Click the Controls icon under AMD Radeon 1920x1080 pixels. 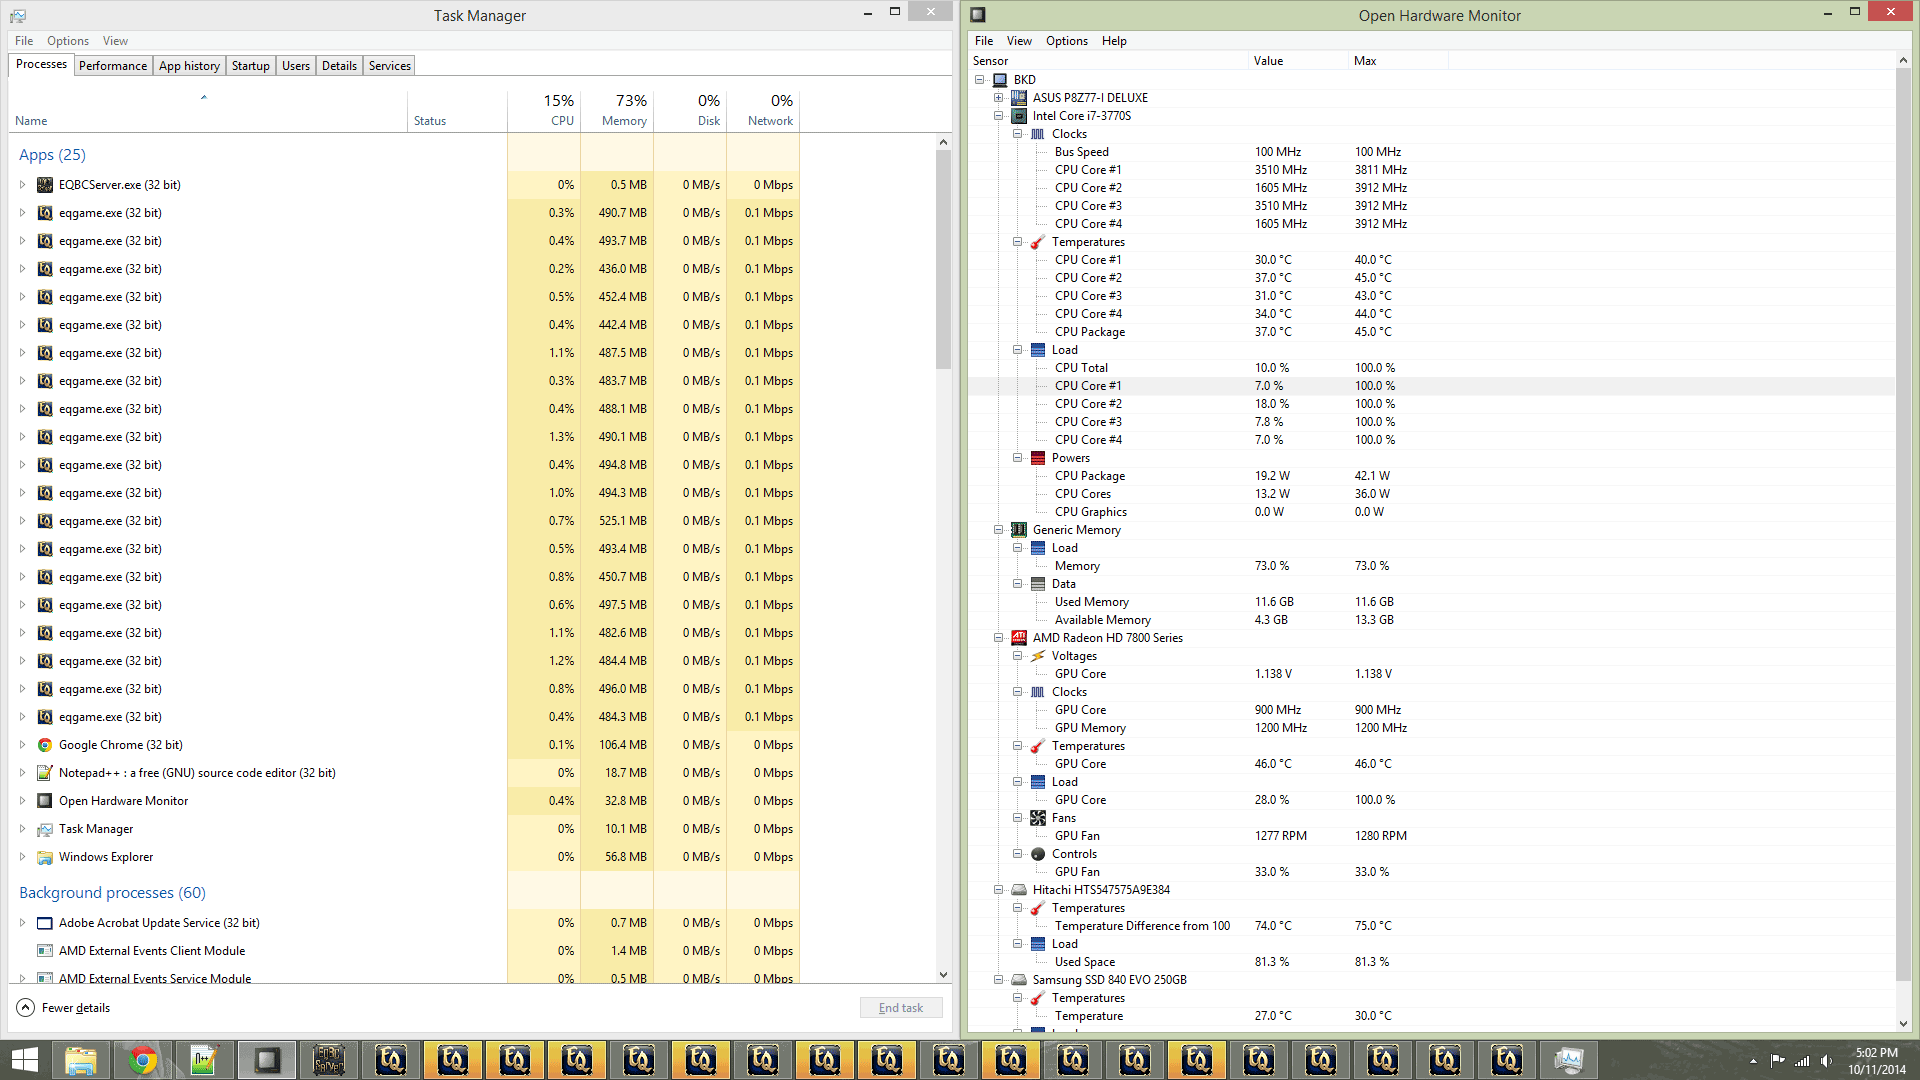click(x=1038, y=854)
